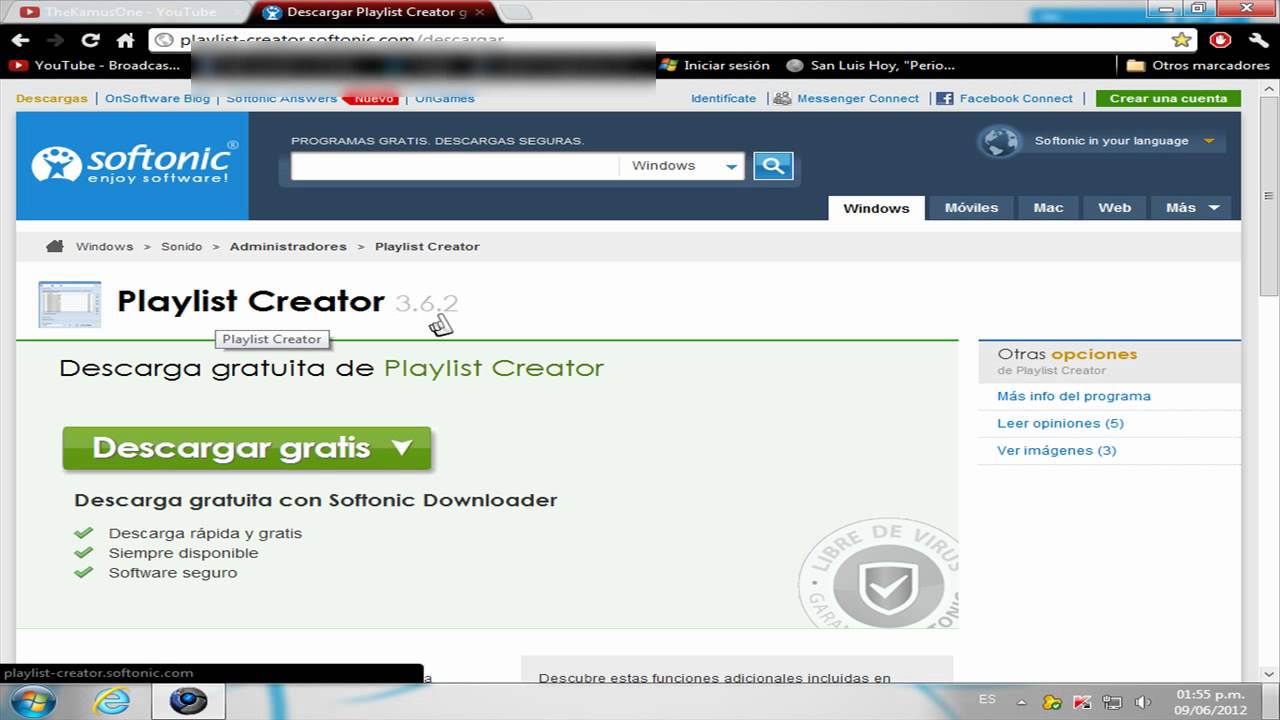1280x720 pixels.
Task: Open the Windows platform dropdown in search
Action: 683,166
